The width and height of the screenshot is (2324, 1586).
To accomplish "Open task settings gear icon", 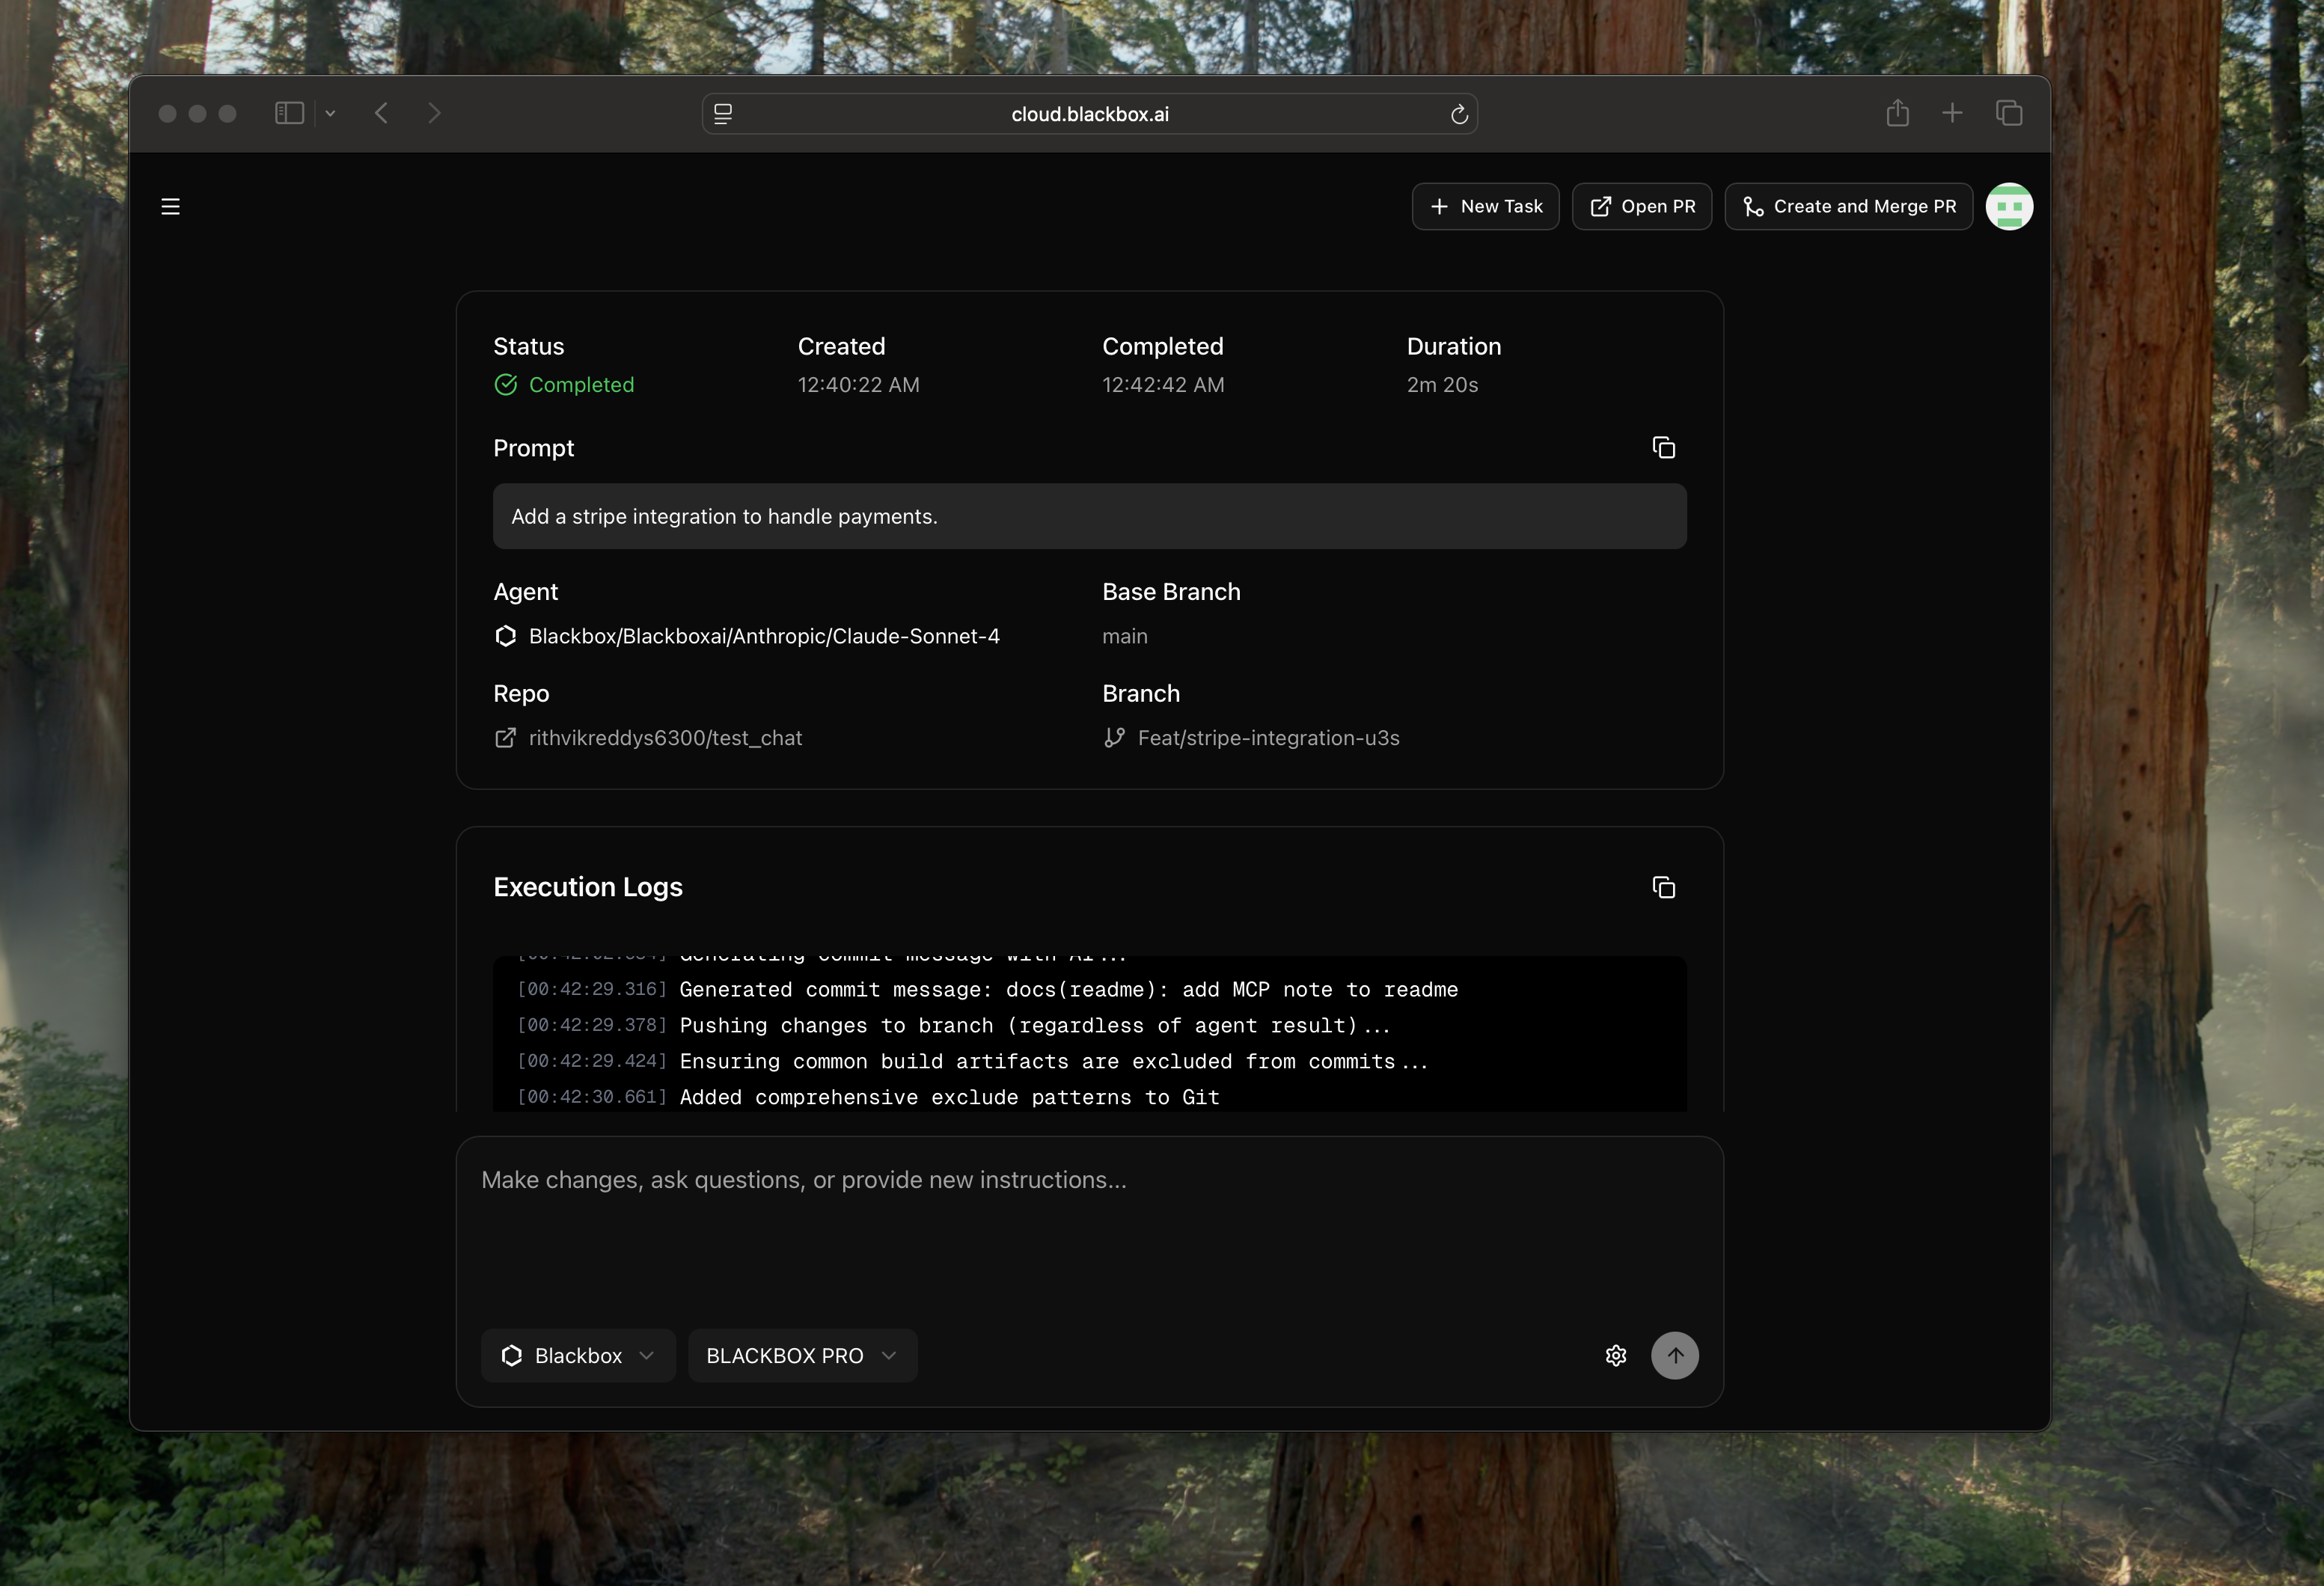I will pos(1616,1356).
